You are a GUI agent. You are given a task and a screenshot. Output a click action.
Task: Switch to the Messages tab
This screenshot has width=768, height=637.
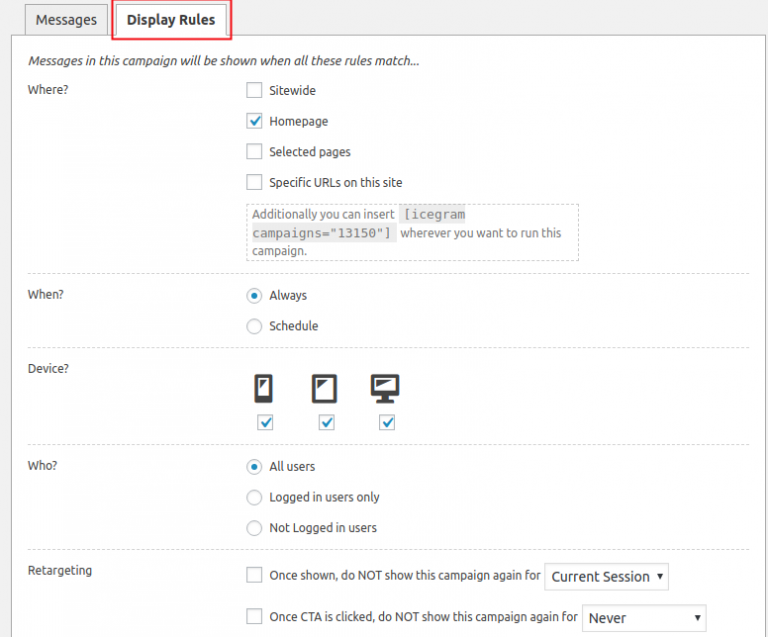point(66,20)
